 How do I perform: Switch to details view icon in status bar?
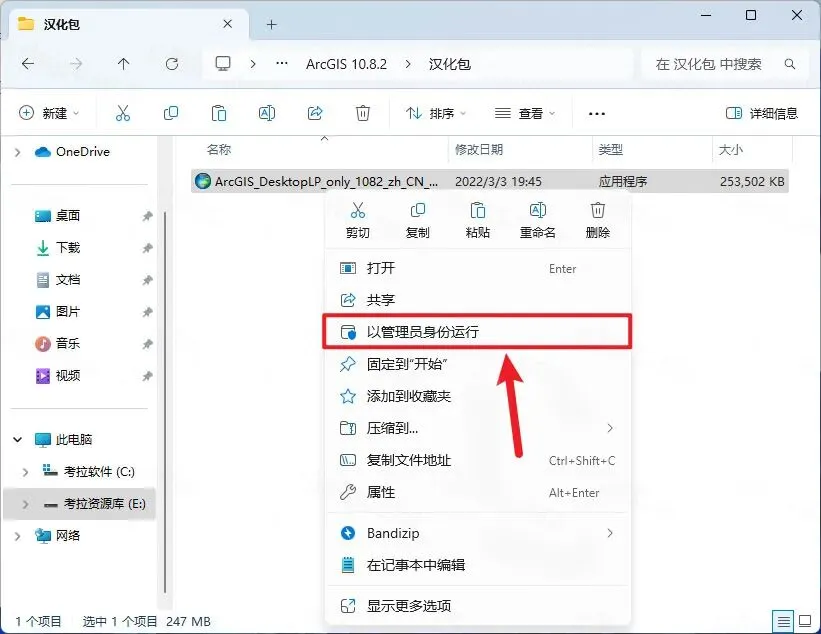(783, 621)
